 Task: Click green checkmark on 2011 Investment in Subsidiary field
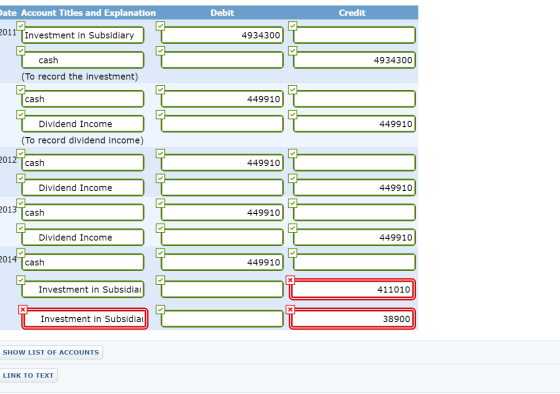21,26
